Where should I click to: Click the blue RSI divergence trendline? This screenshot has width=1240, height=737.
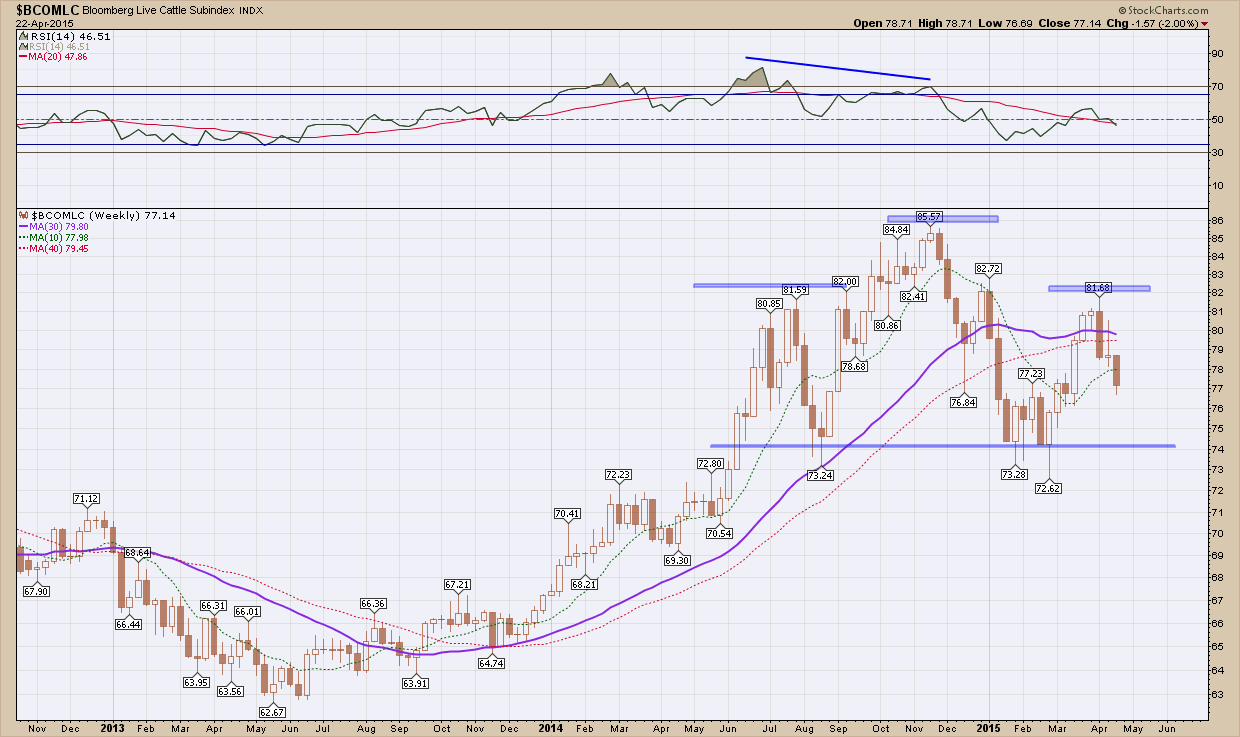[x=838, y=68]
